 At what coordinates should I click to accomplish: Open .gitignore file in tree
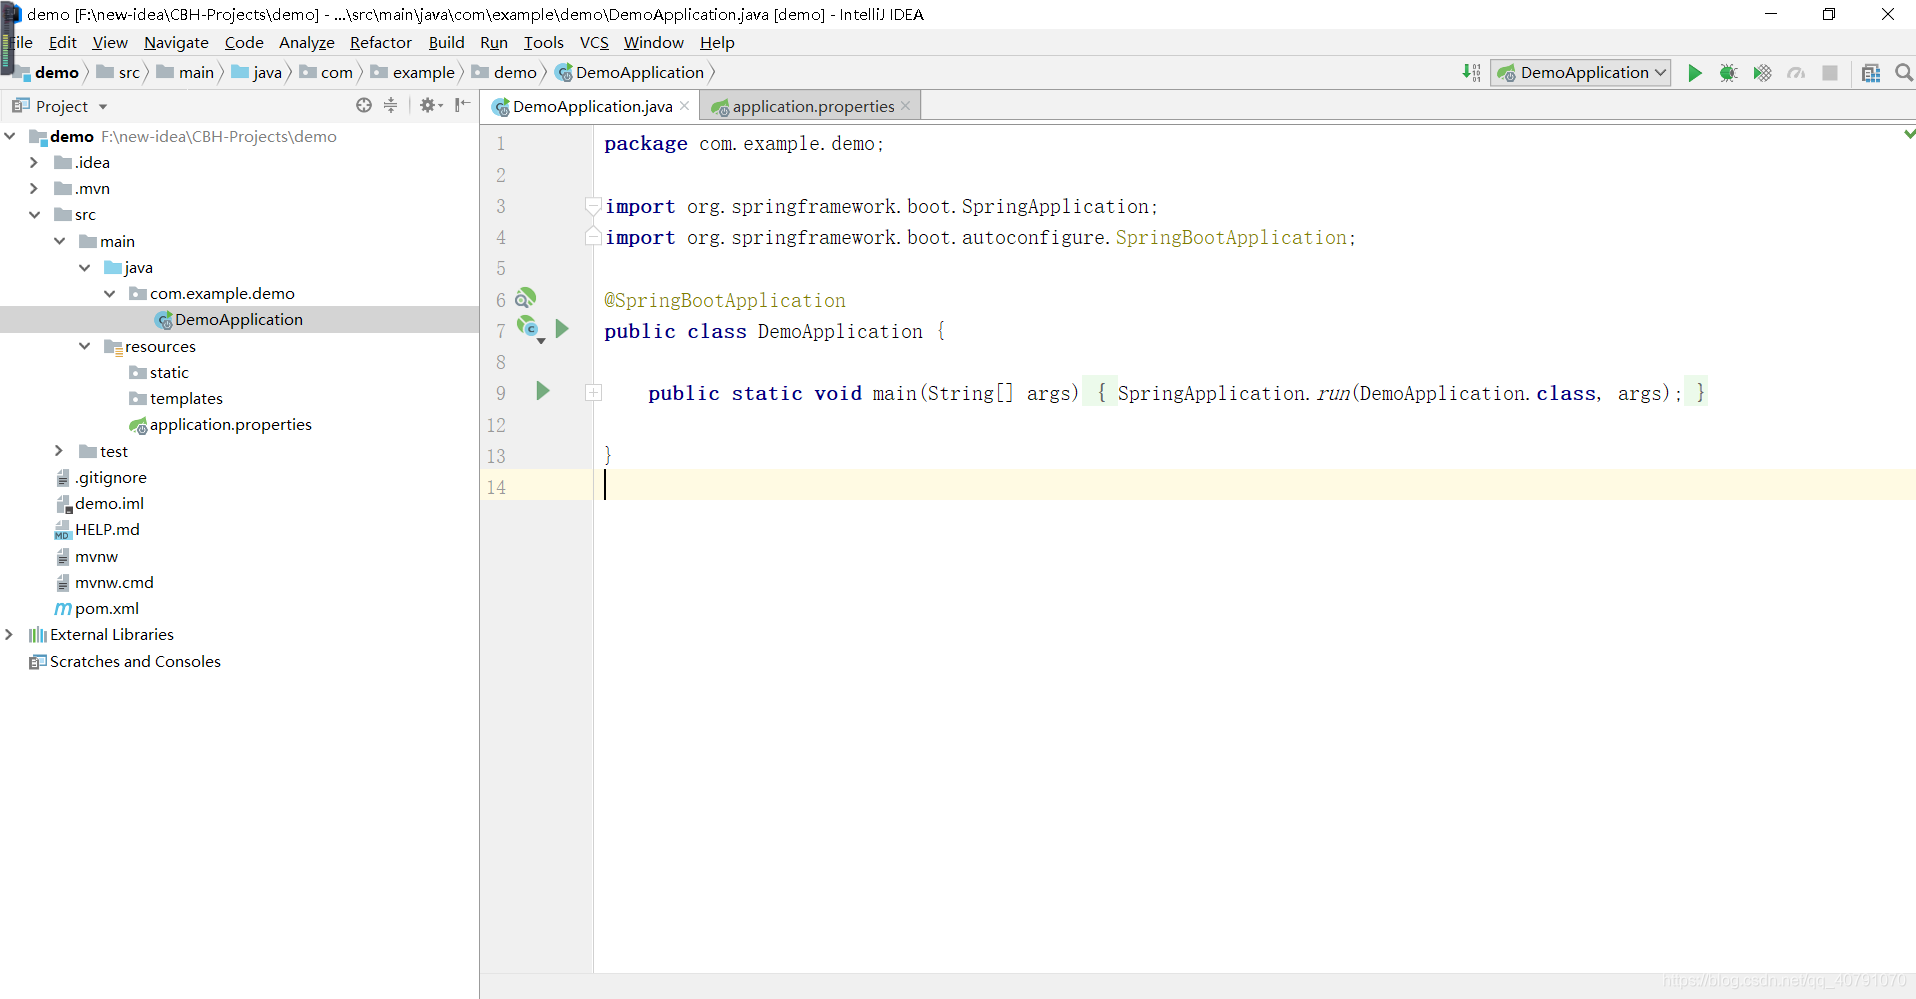101,478
